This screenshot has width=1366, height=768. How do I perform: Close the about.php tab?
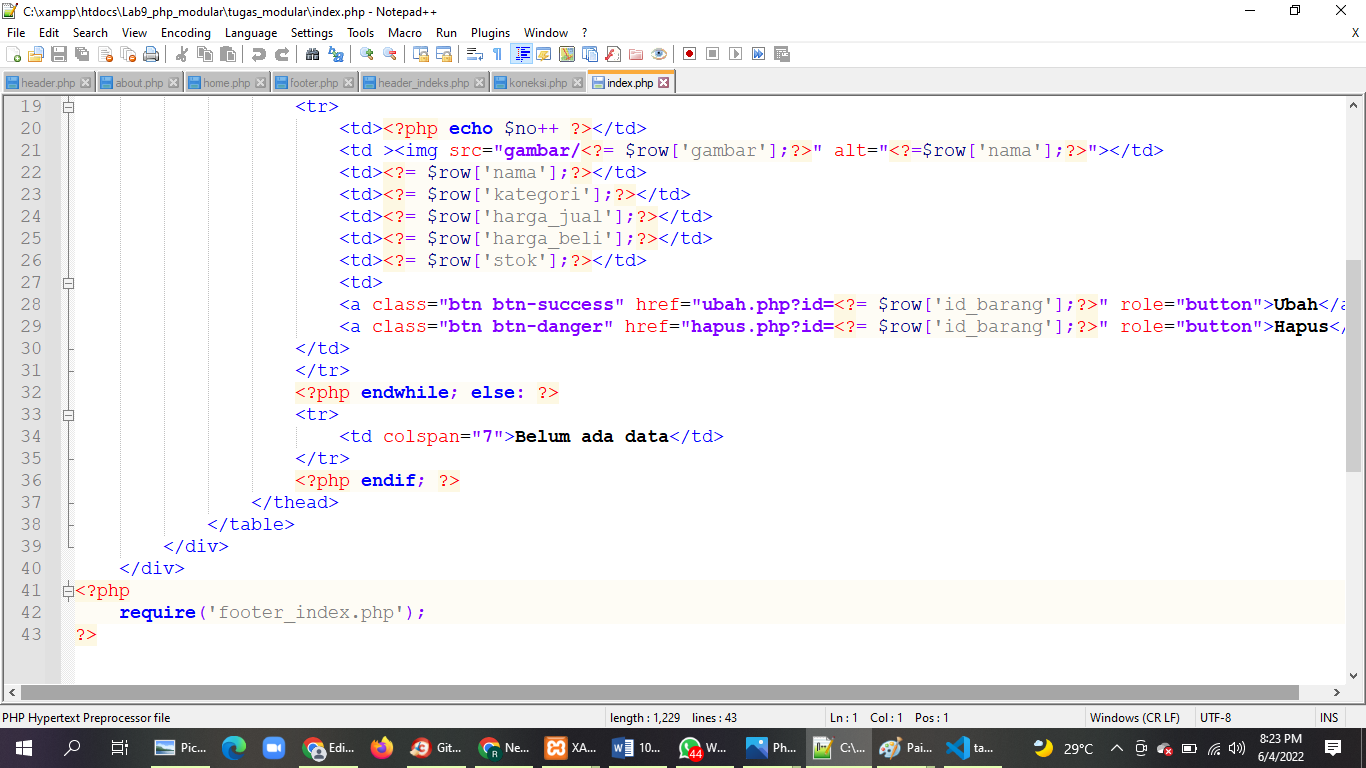[174, 83]
